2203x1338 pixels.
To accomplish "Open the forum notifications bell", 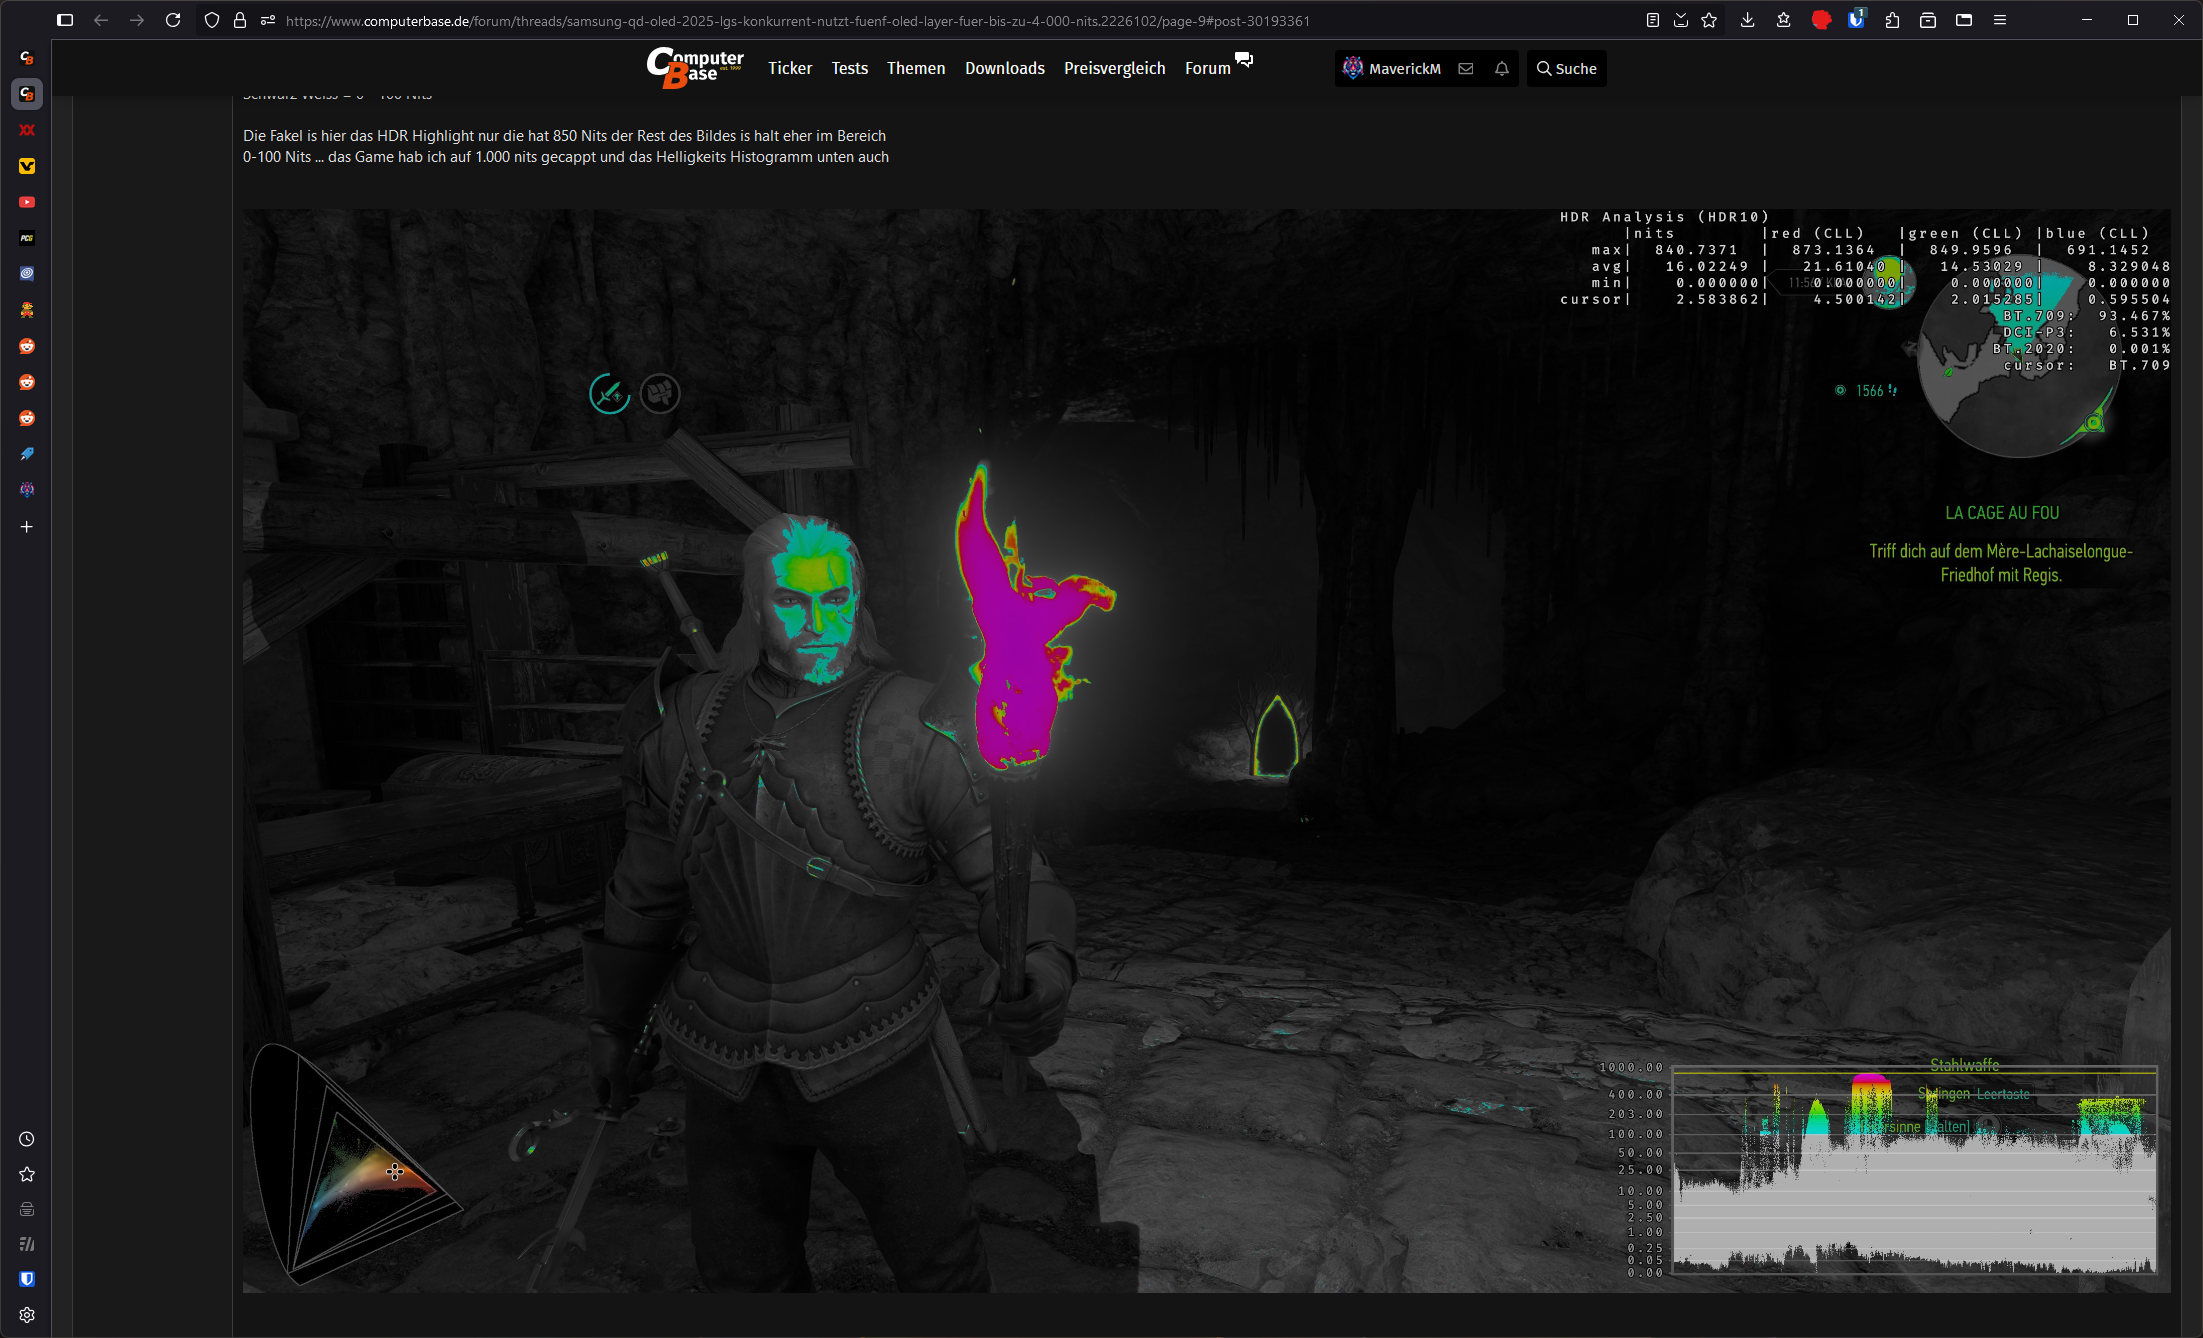I will [1501, 68].
